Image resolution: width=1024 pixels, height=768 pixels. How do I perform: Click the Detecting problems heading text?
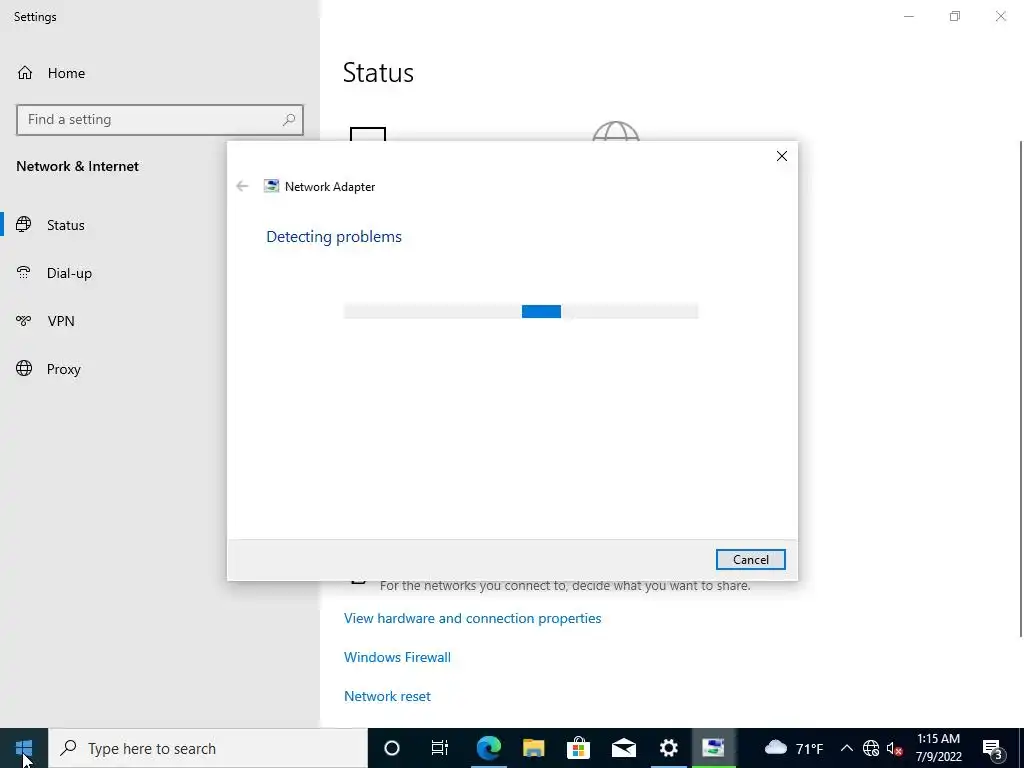tap(334, 236)
